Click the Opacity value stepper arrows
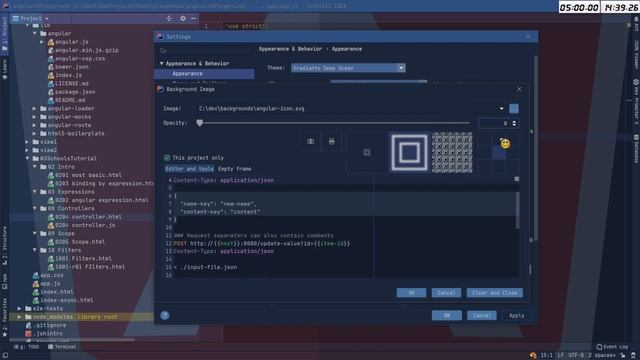Image resolution: width=640 pixels, height=360 pixels. [514, 123]
